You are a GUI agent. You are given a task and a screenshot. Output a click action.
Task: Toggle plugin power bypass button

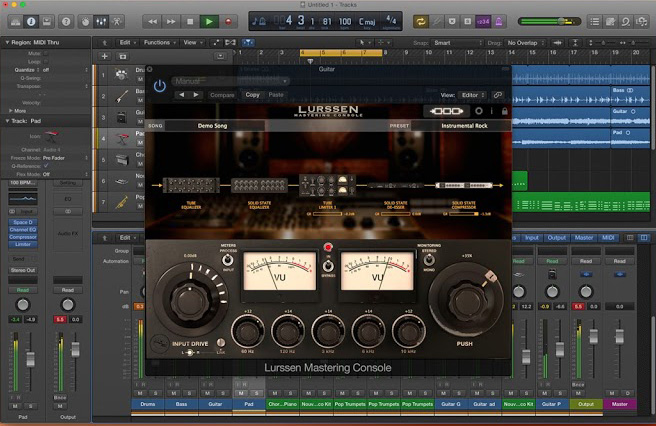159,86
